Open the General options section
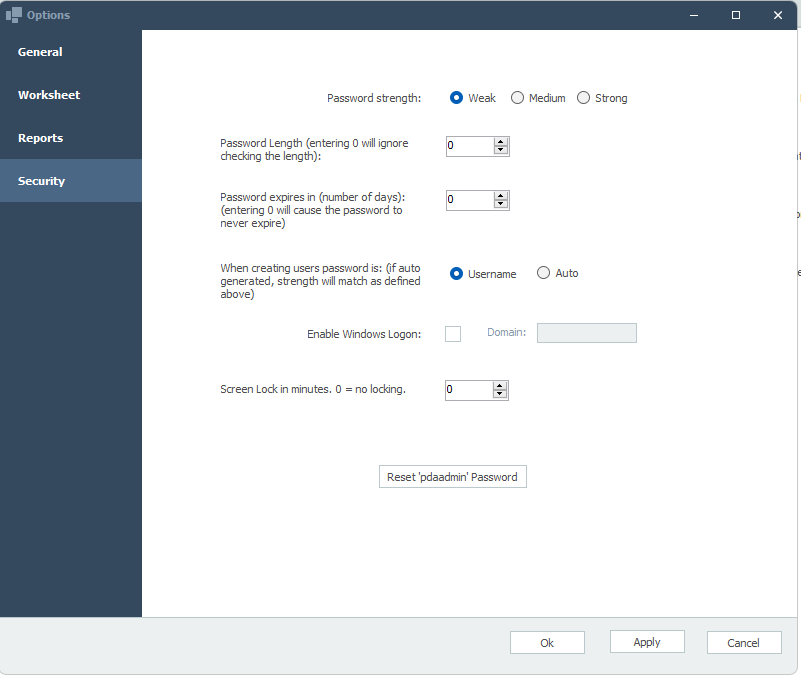 pos(70,52)
